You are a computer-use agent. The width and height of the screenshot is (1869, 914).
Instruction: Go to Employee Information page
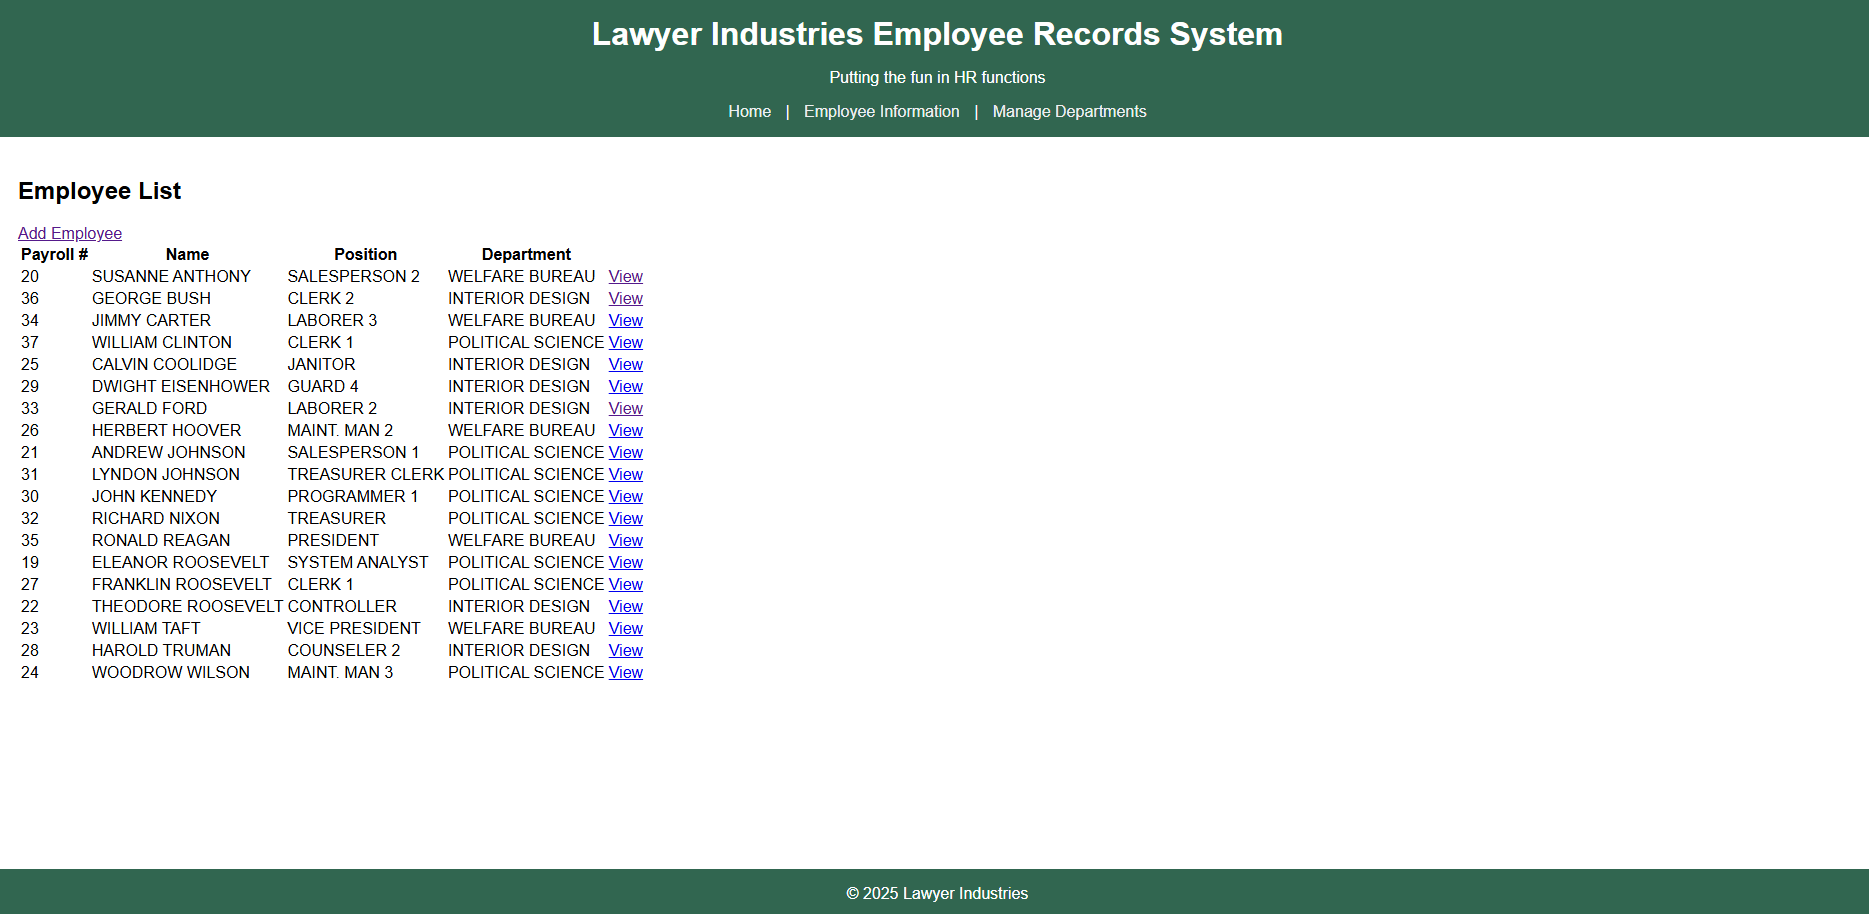click(881, 111)
